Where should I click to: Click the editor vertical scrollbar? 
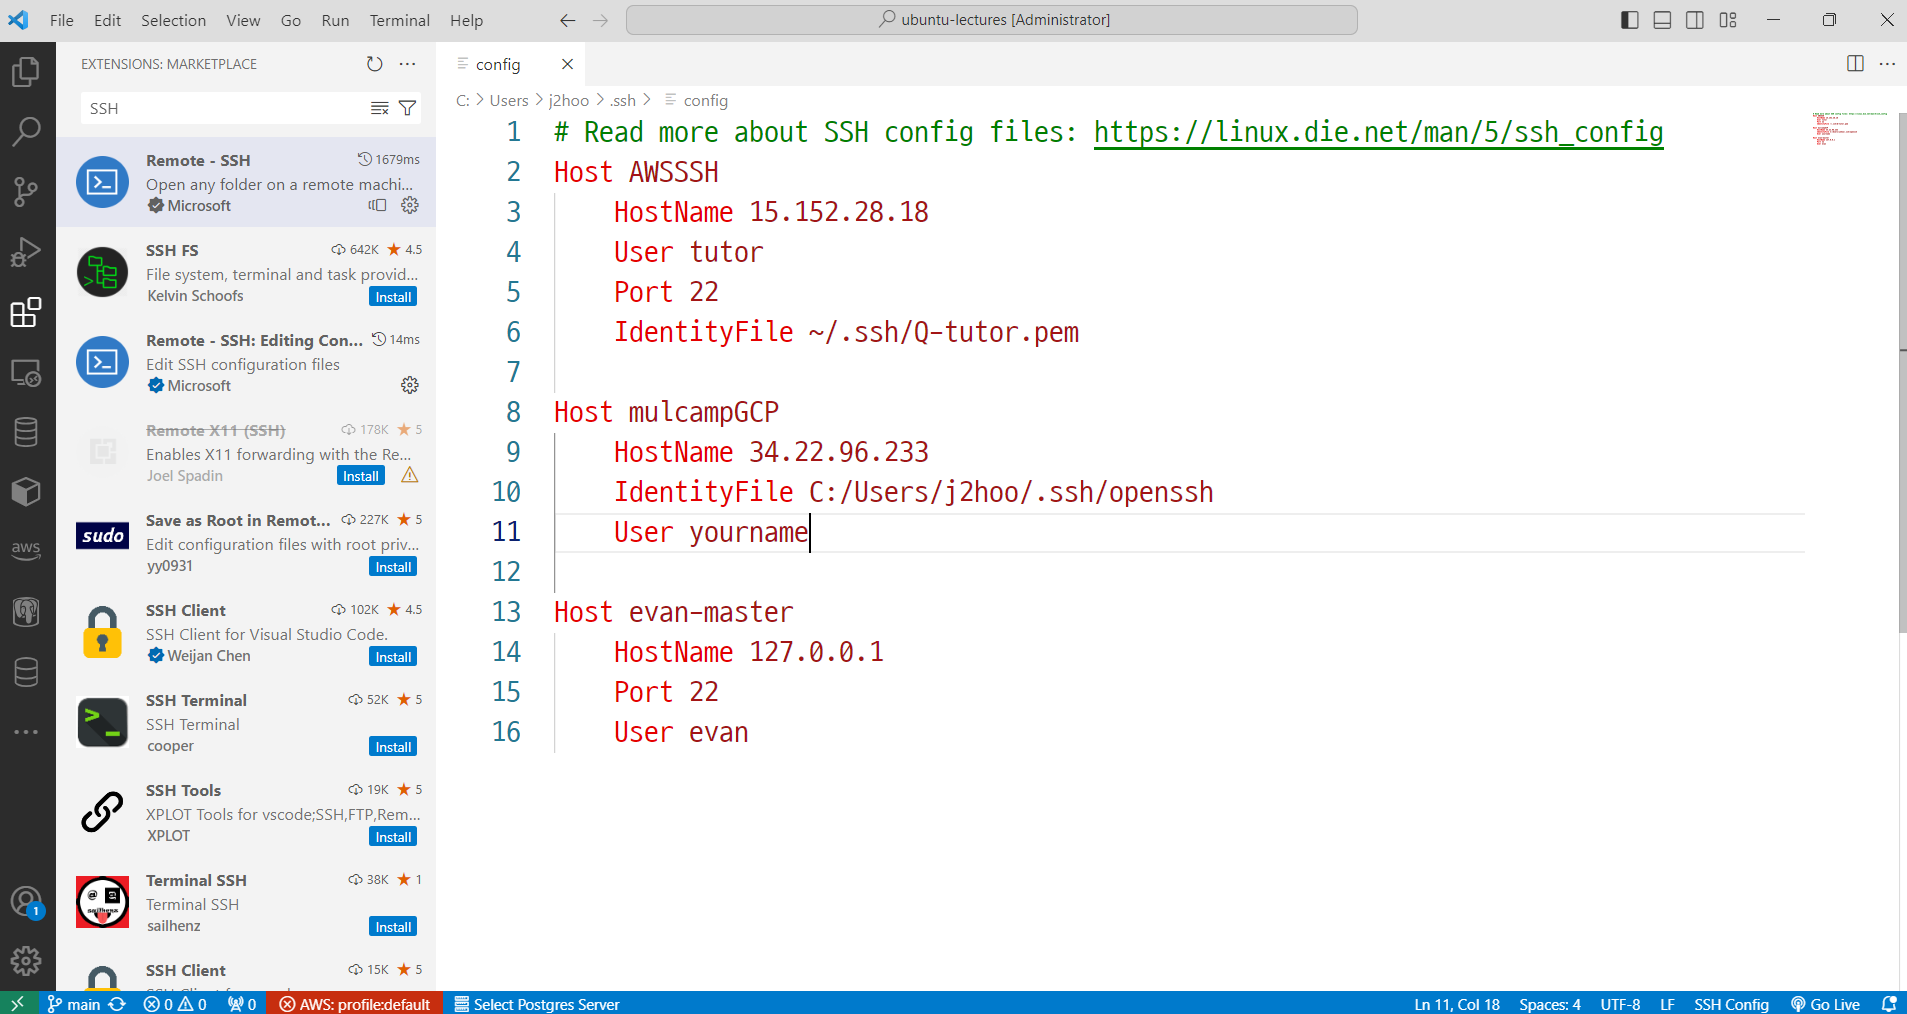pos(1902,373)
